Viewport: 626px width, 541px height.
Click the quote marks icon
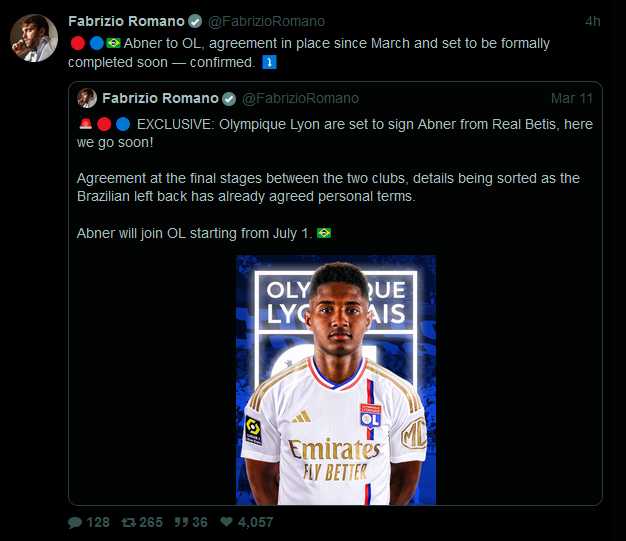(x=181, y=522)
